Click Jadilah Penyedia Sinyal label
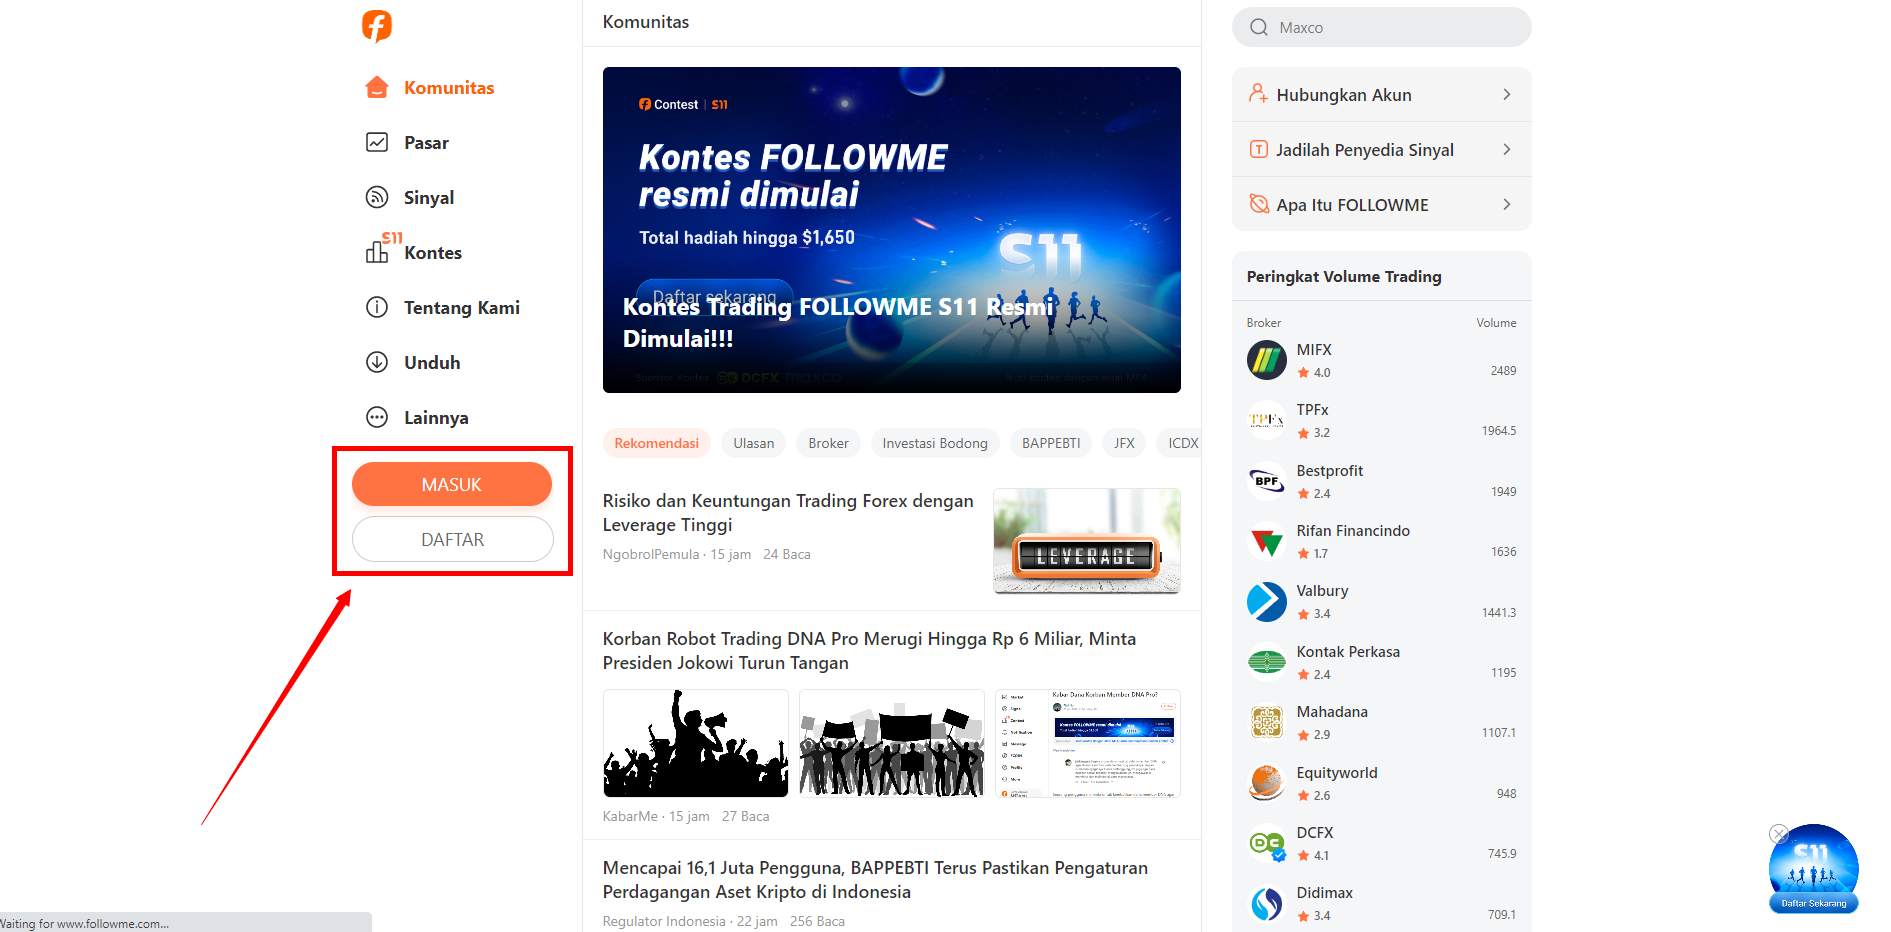1891x932 pixels. [x=1365, y=149]
